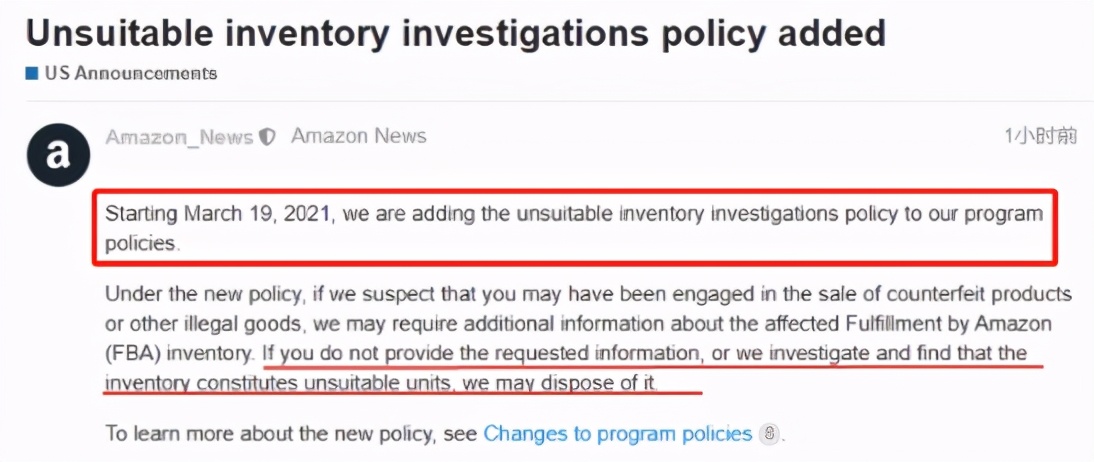Click the '(FBA) inventory' text
The image size is (1094, 462).
point(179,354)
